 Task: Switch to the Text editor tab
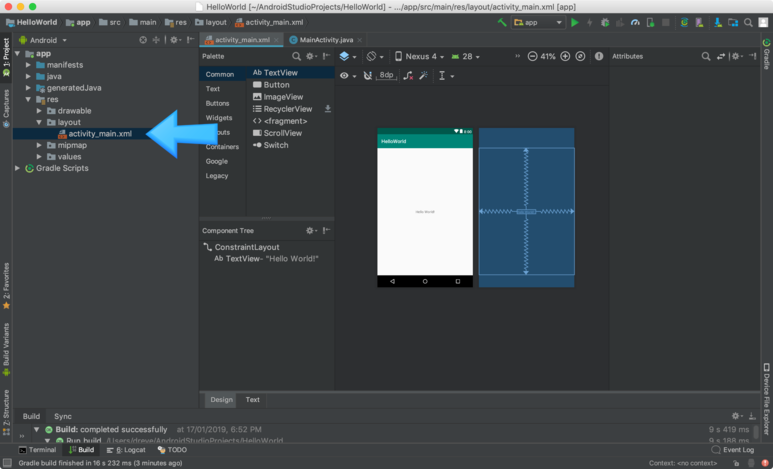point(252,399)
